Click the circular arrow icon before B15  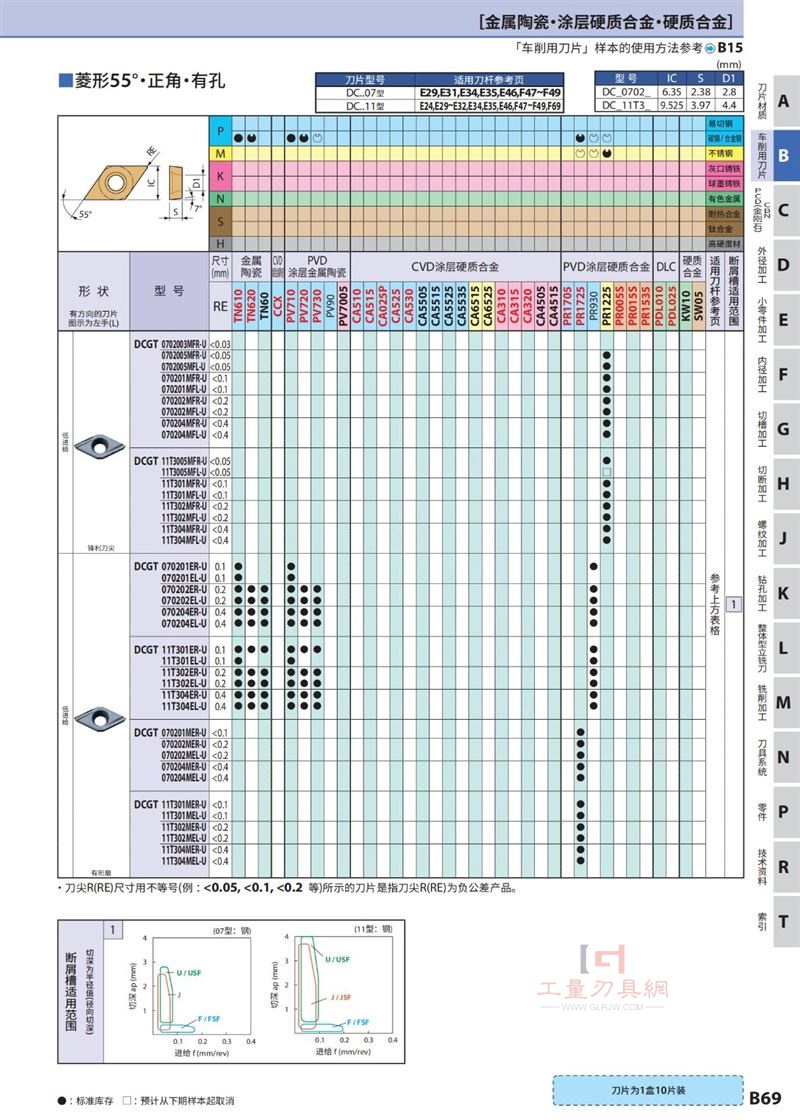[x=710, y=49]
